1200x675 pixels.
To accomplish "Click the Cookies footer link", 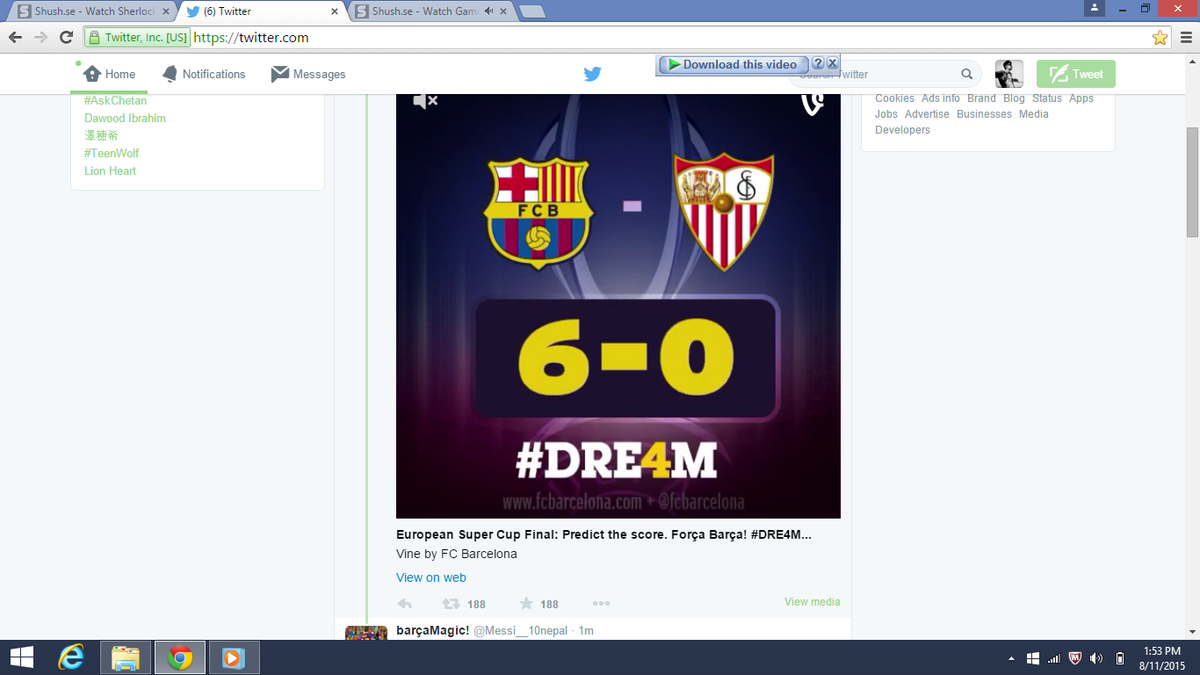I will [894, 98].
